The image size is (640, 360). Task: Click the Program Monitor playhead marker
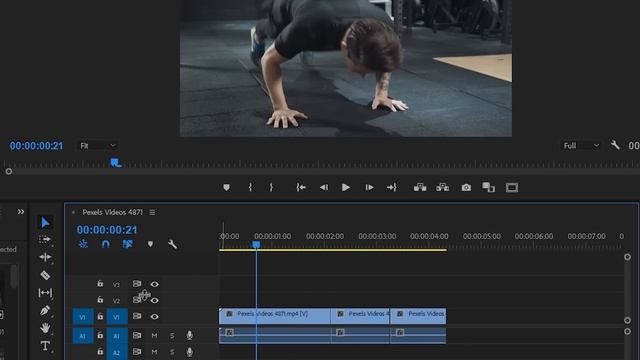pos(116,163)
